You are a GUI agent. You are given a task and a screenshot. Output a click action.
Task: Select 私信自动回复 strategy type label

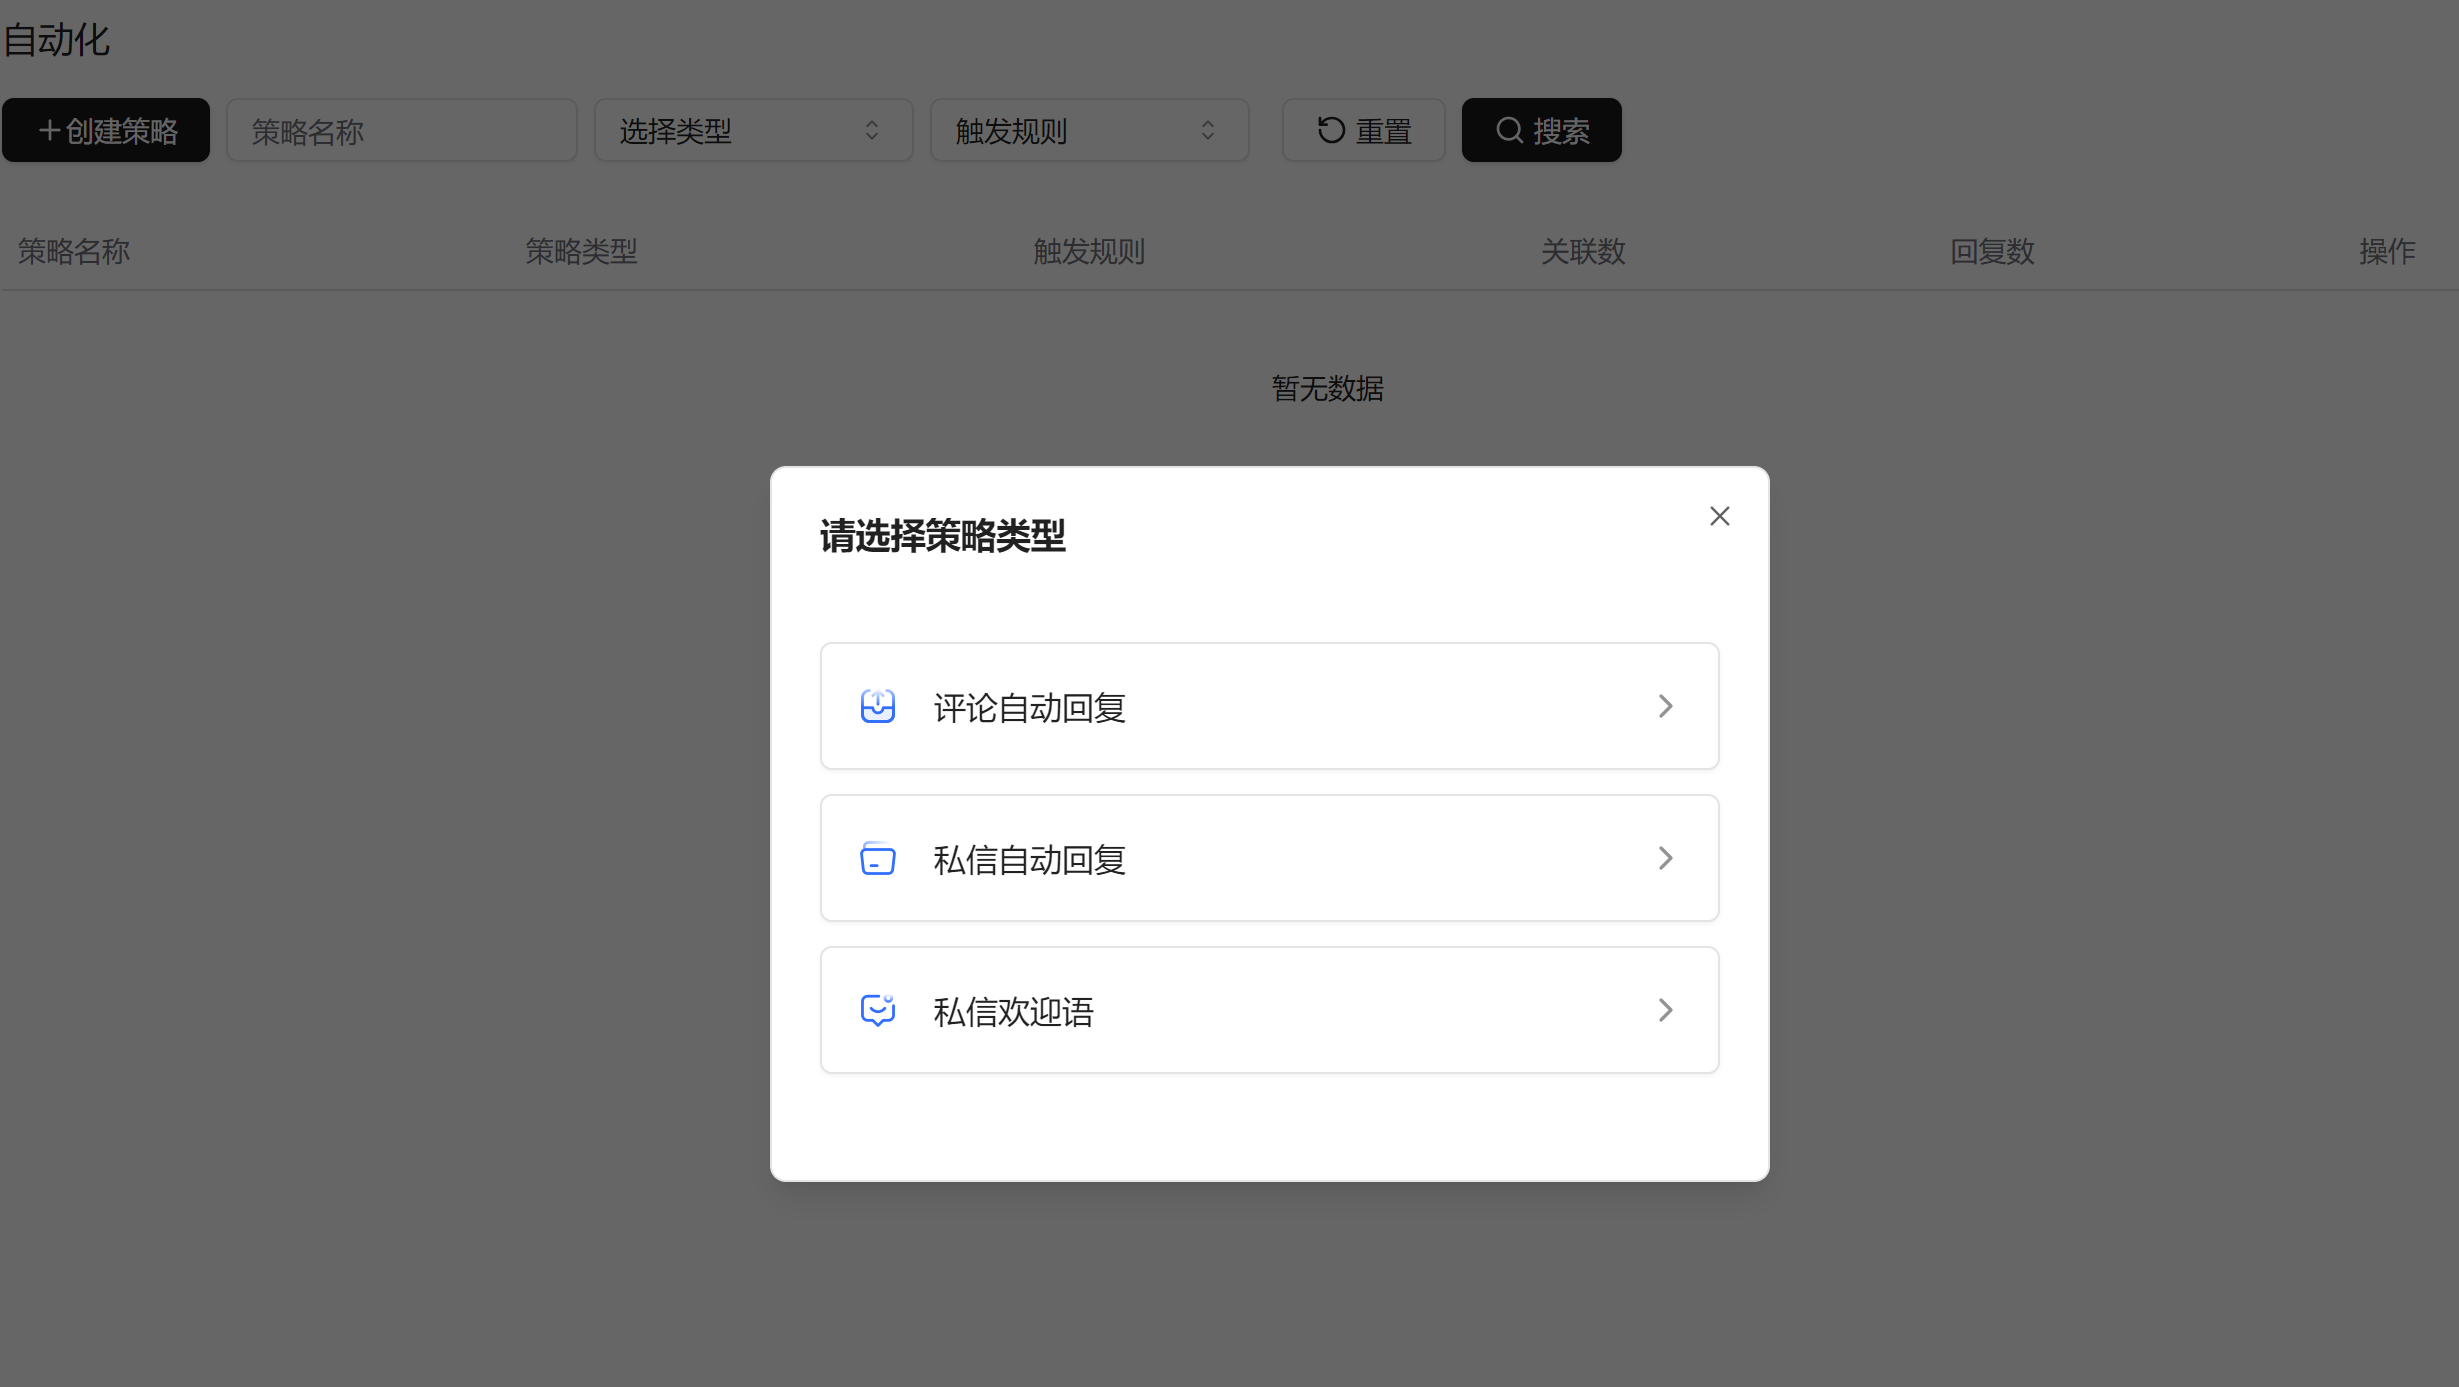(x=1030, y=860)
